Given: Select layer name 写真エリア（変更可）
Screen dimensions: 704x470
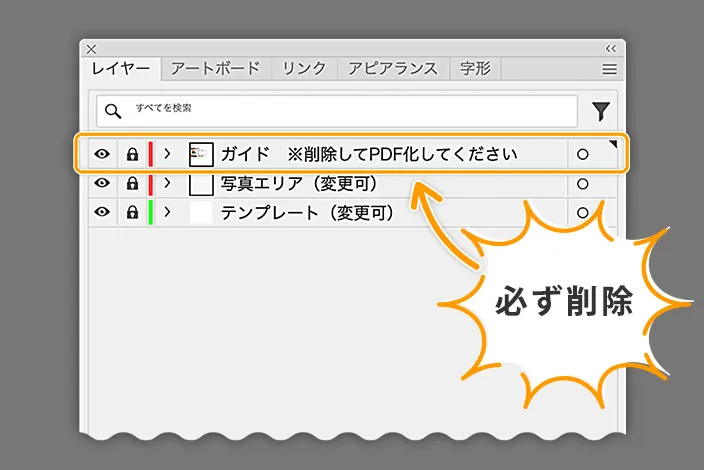Looking at the screenshot, I should click(x=299, y=184).
